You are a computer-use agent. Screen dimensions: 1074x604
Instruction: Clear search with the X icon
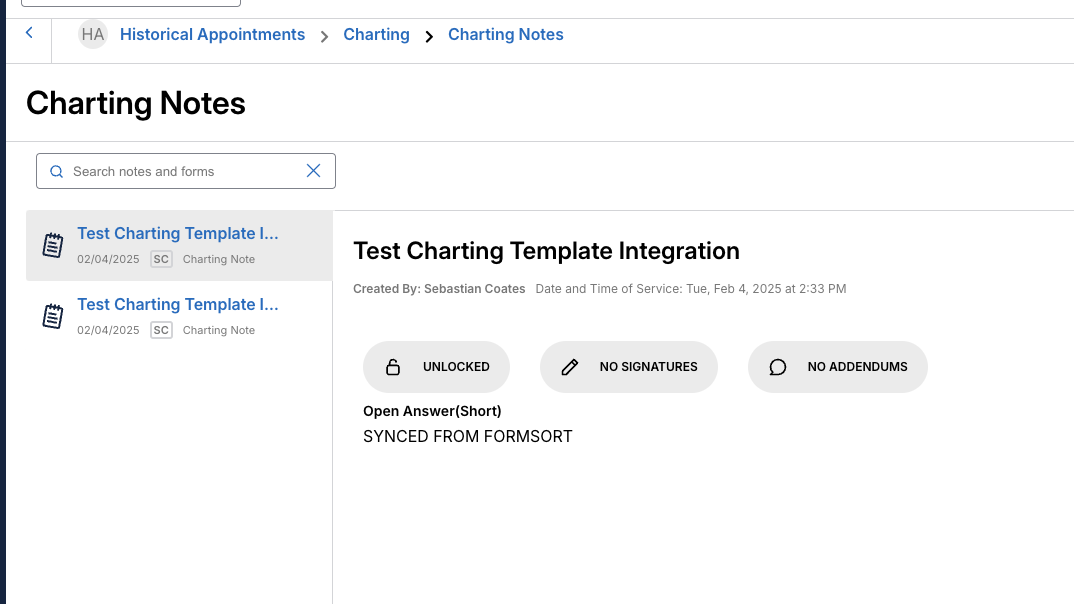tap(313, 171)
